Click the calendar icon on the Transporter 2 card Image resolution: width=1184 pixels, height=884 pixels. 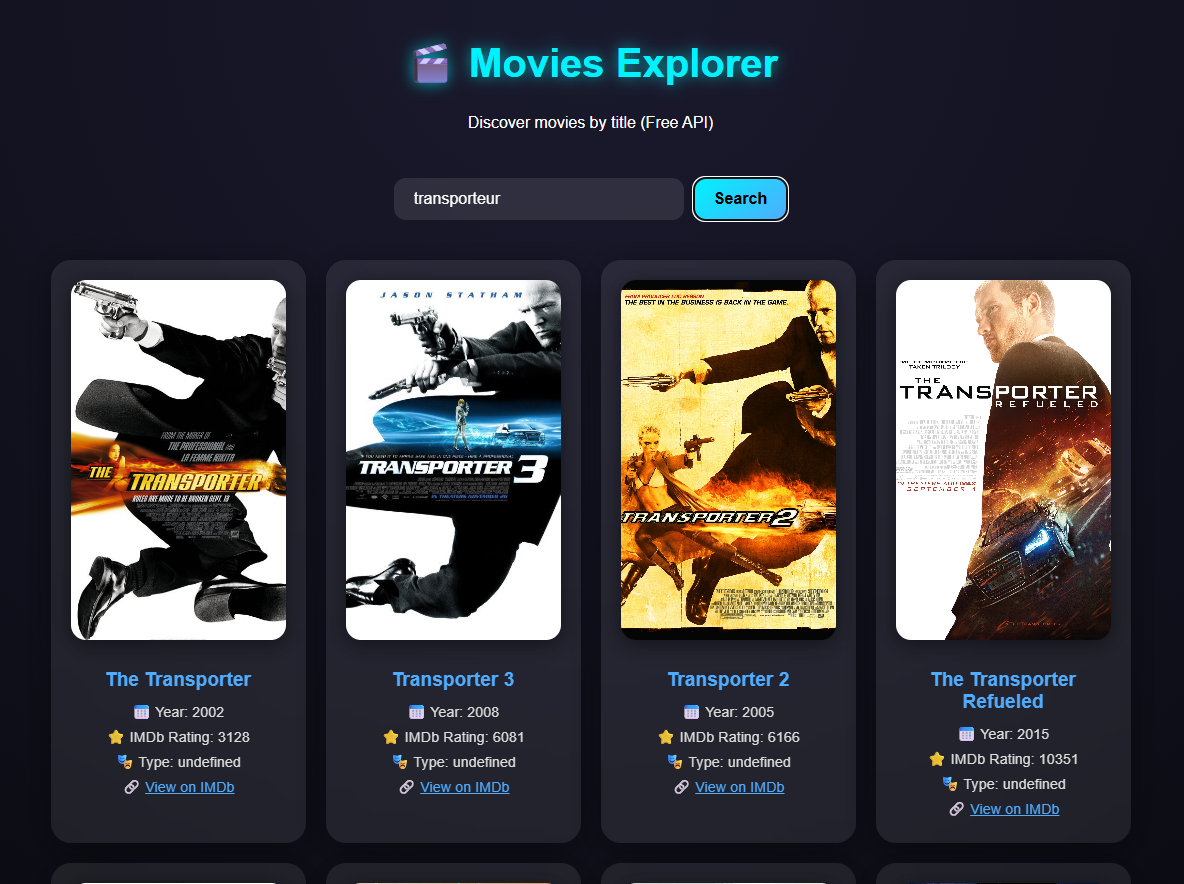pyautogui.click(x=689, y=712)
